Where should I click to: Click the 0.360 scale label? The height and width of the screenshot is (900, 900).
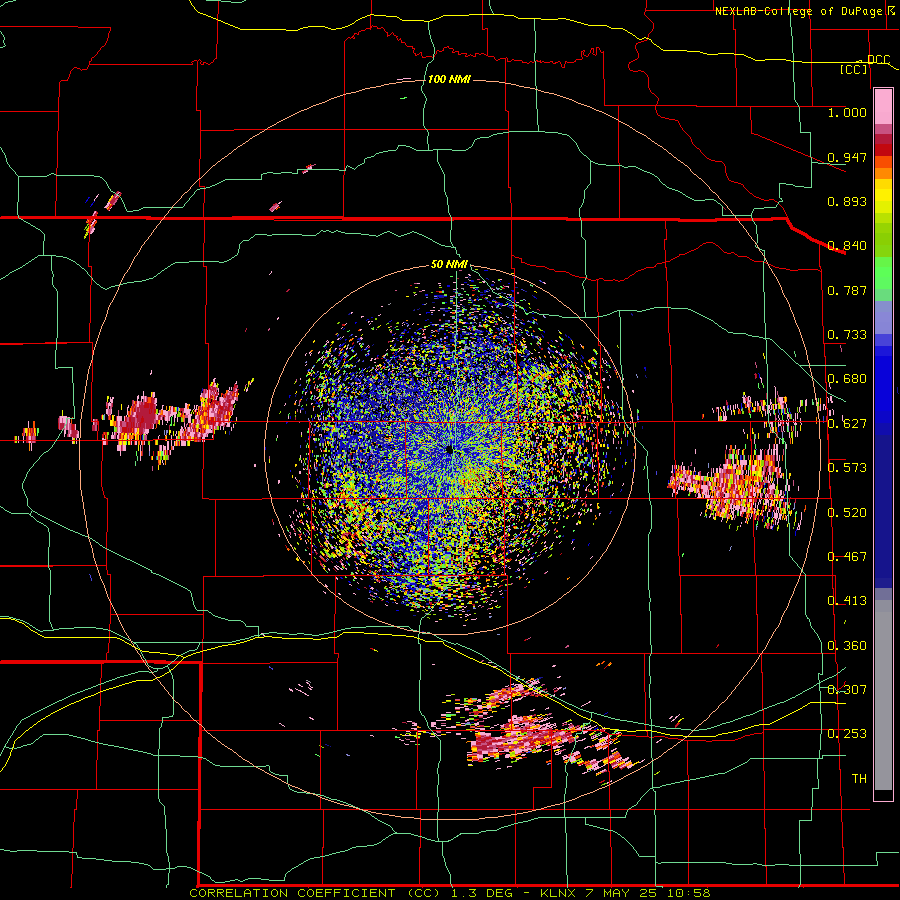coord(847,646)
